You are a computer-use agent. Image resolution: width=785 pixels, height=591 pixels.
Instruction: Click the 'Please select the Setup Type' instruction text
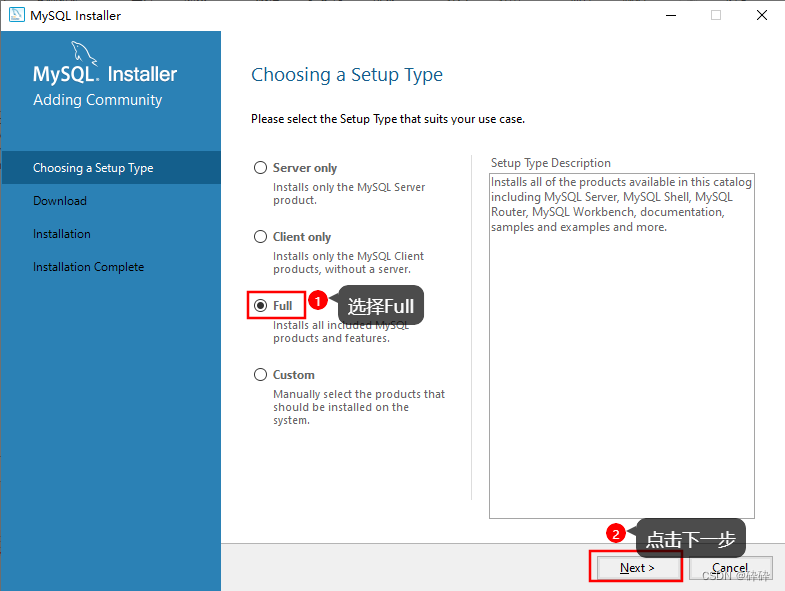click(x=388, y=119)
